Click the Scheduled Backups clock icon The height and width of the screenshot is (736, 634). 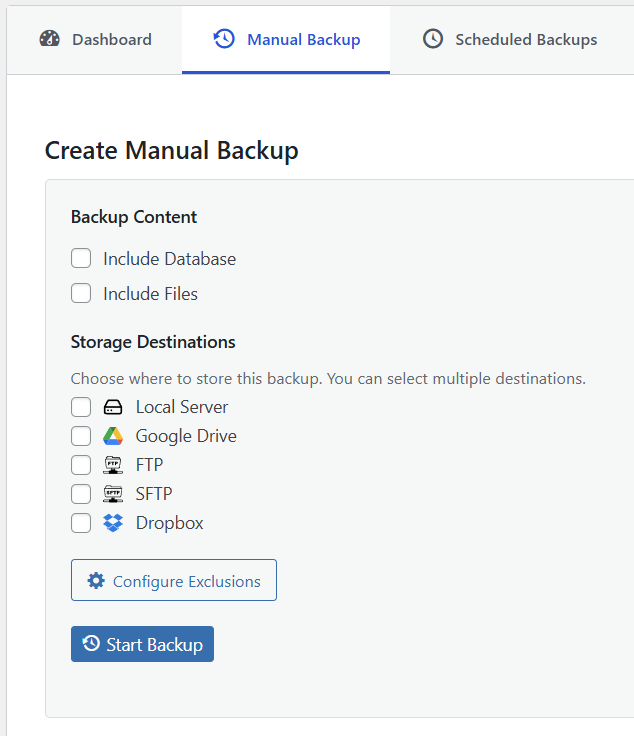click(x=433, y=40)
